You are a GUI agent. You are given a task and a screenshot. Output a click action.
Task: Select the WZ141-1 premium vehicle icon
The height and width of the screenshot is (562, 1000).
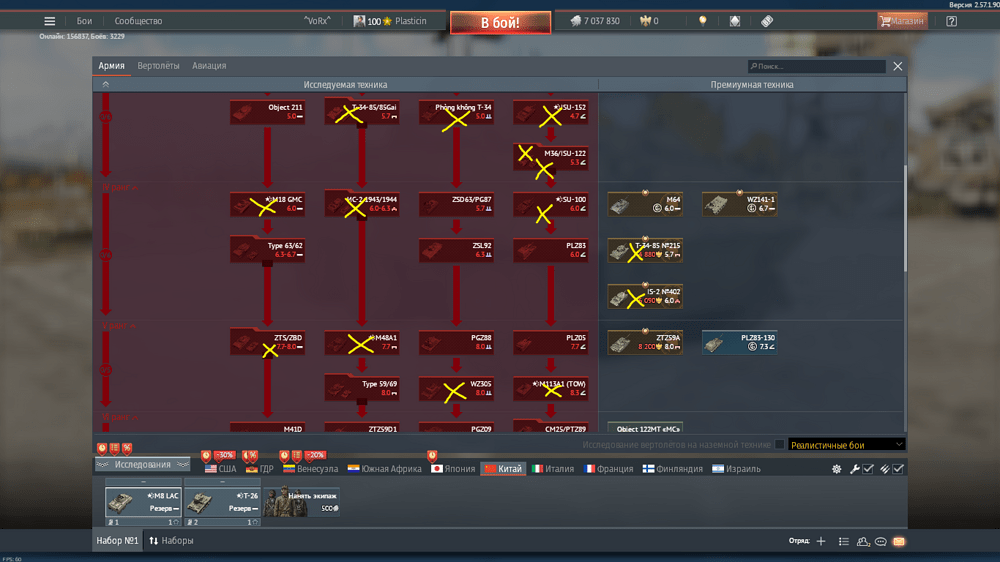click(739, 205)
